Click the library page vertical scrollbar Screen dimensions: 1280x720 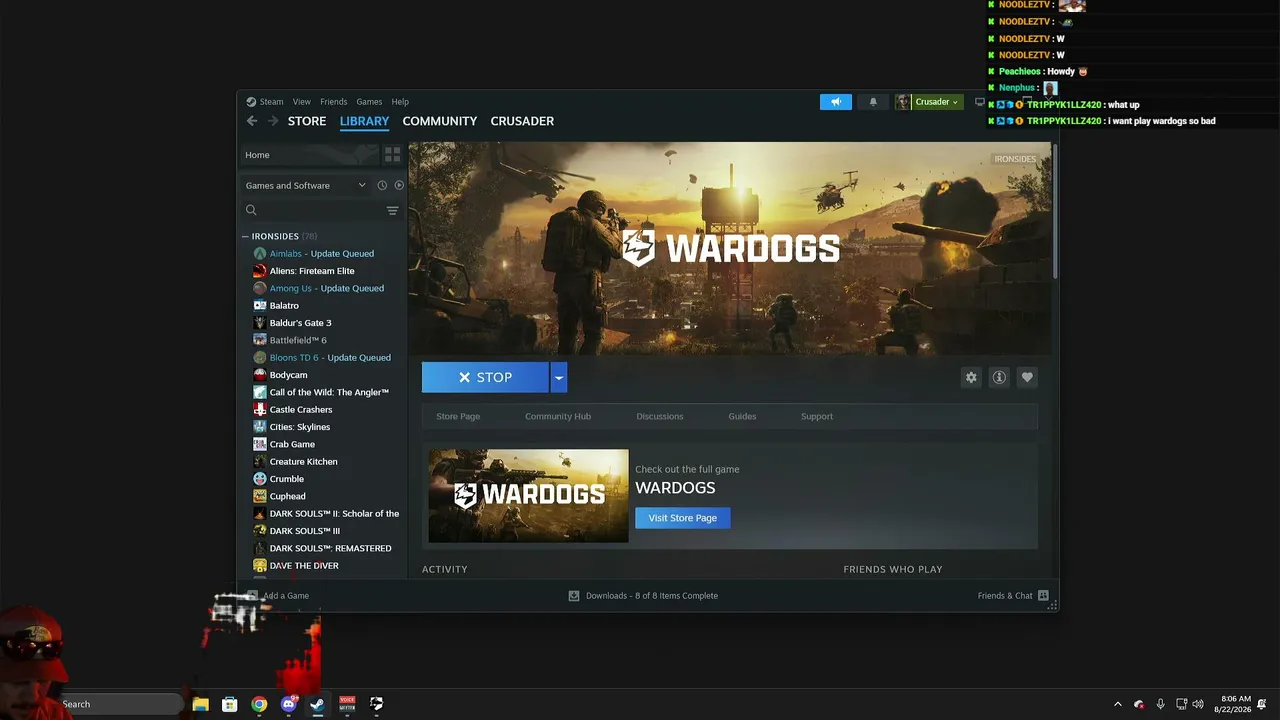(x=1054, y=211)
